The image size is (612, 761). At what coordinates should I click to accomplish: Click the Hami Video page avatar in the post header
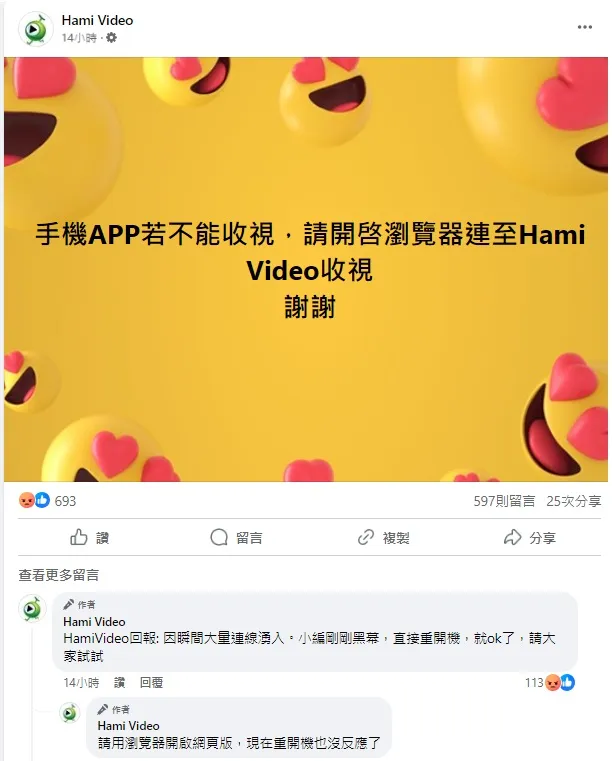(35, 29)
